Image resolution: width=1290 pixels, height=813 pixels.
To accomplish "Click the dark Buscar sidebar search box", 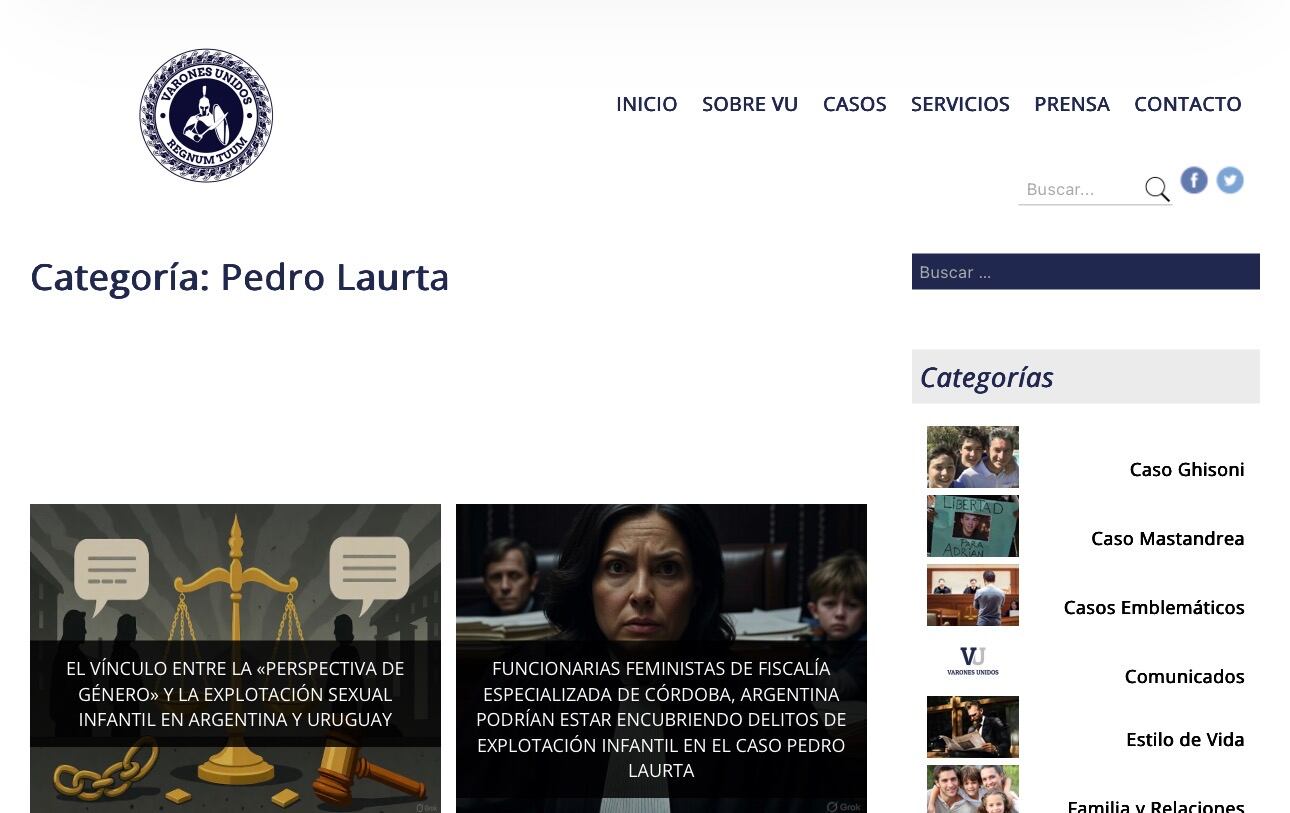I will click(x=1085, y=271).
